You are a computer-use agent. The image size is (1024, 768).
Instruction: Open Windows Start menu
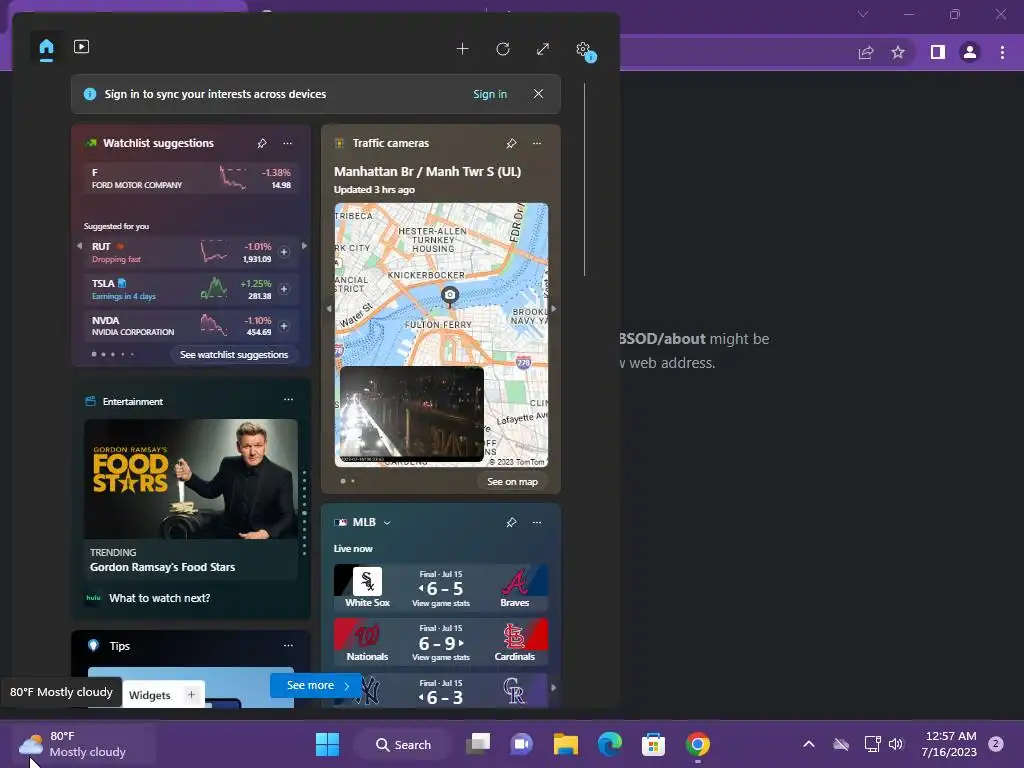[327, 744]
